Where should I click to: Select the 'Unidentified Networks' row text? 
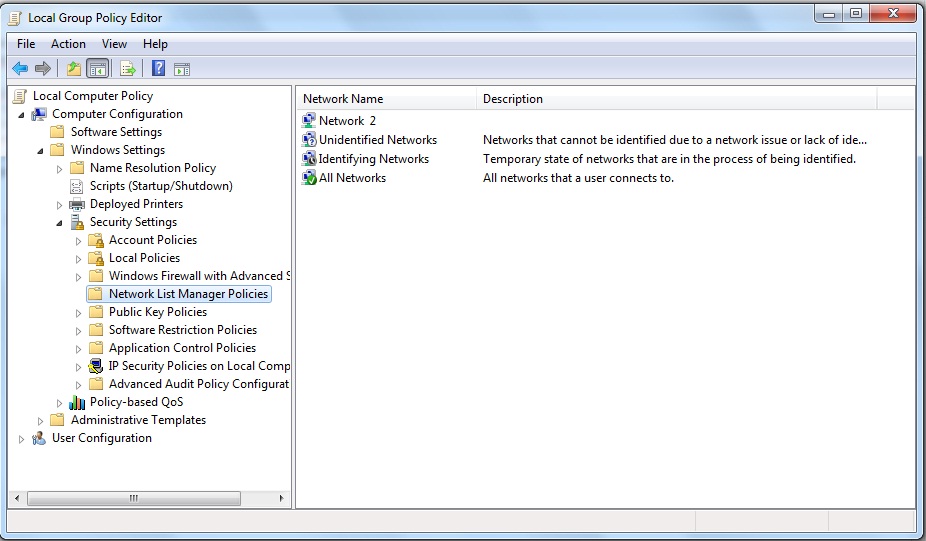coord(378,140)
